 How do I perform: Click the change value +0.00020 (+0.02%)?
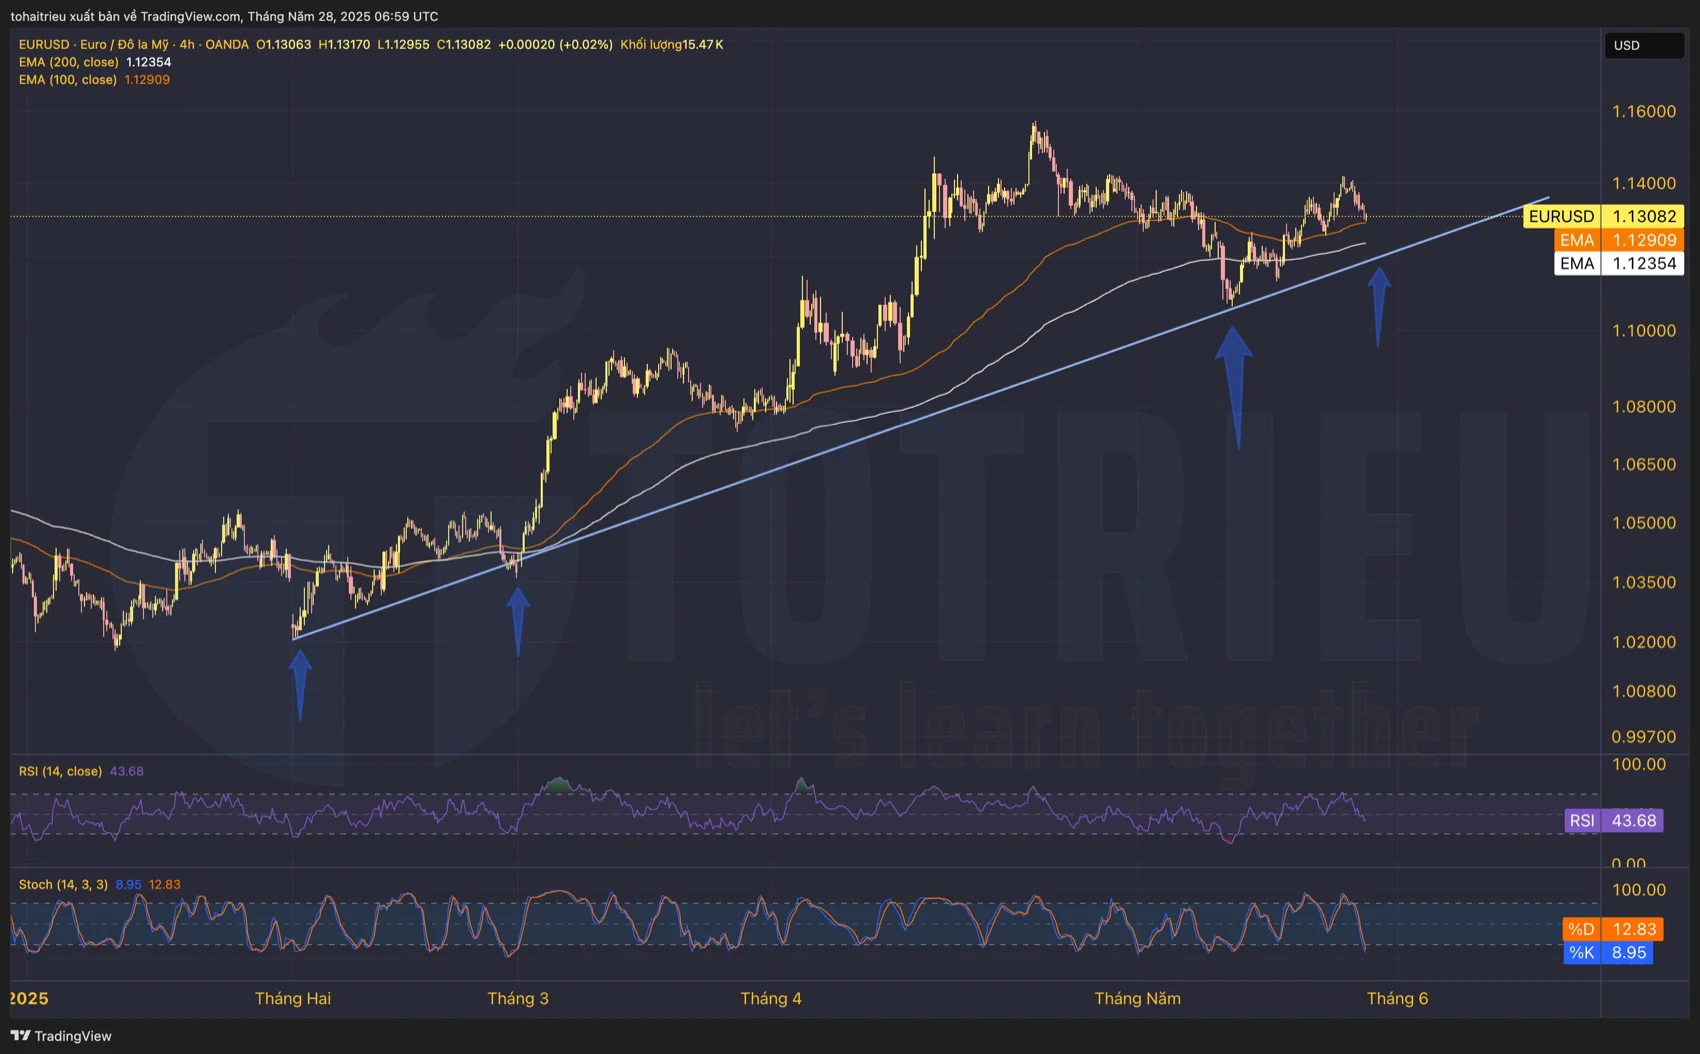coord(555,44)
